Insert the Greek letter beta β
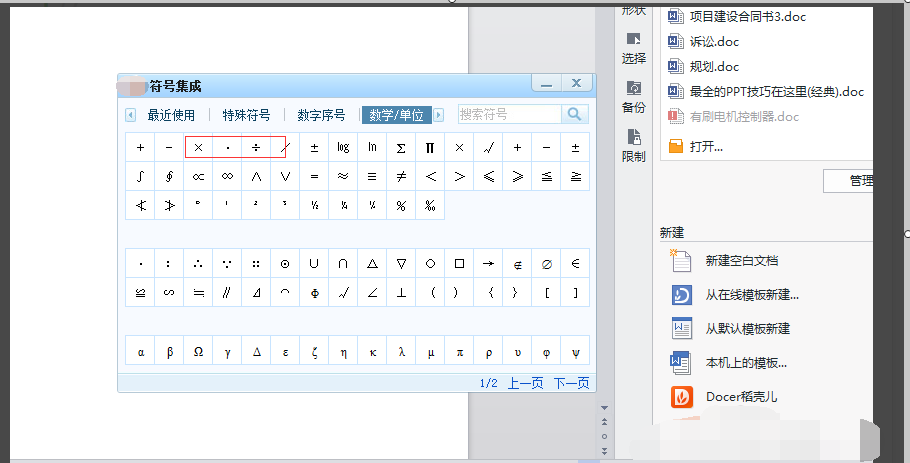 pyautogui.click(x=169, y=352)
